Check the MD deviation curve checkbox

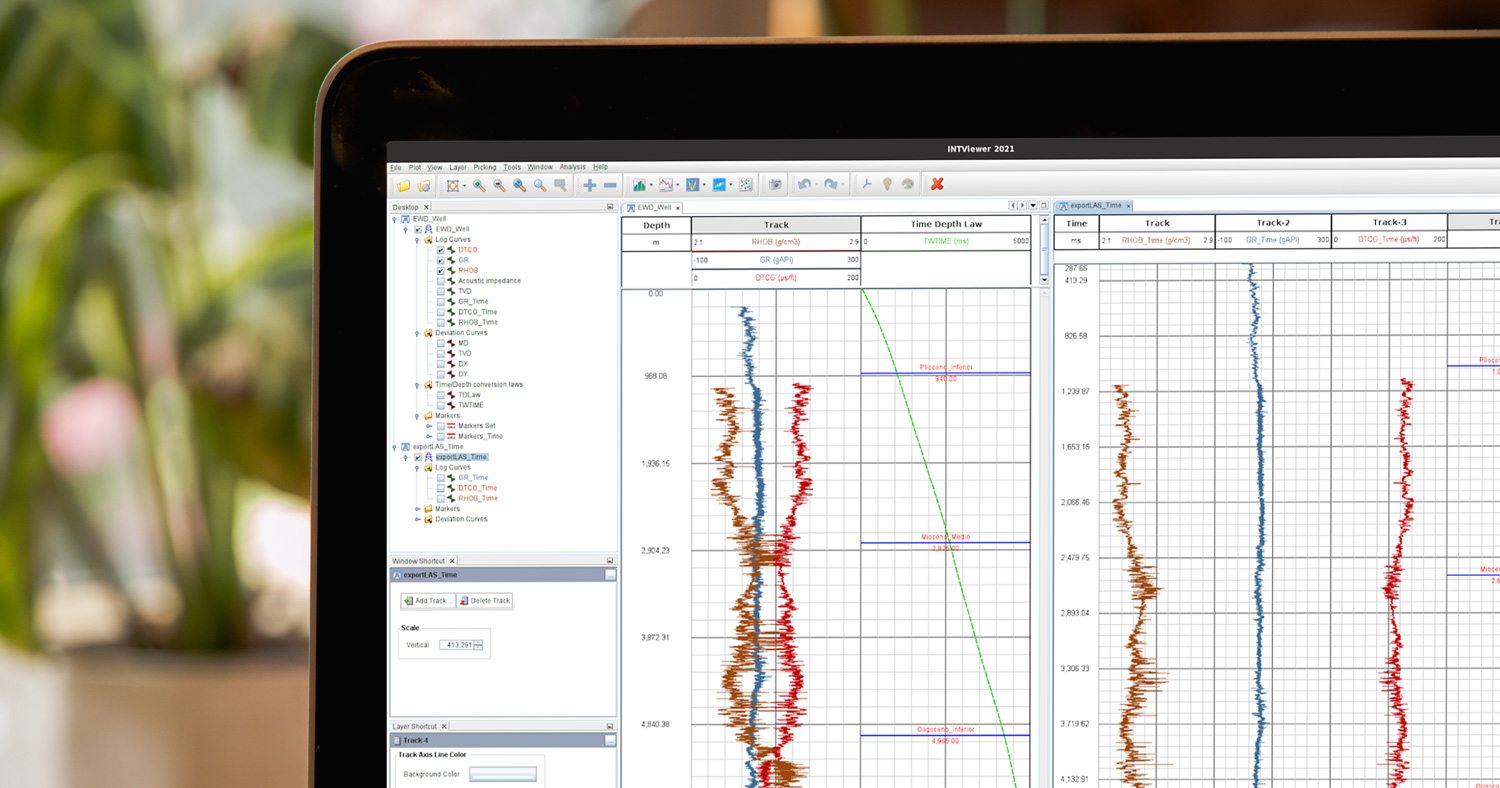(x=441, y=343)
